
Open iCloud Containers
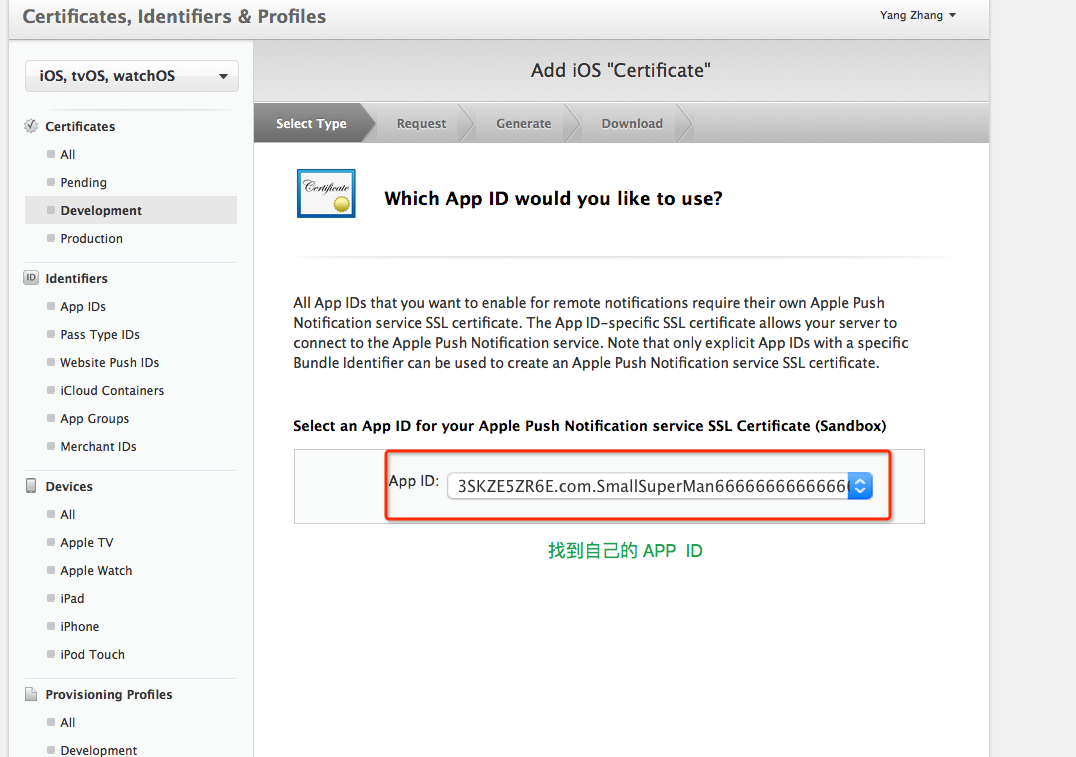pos(112,391)
